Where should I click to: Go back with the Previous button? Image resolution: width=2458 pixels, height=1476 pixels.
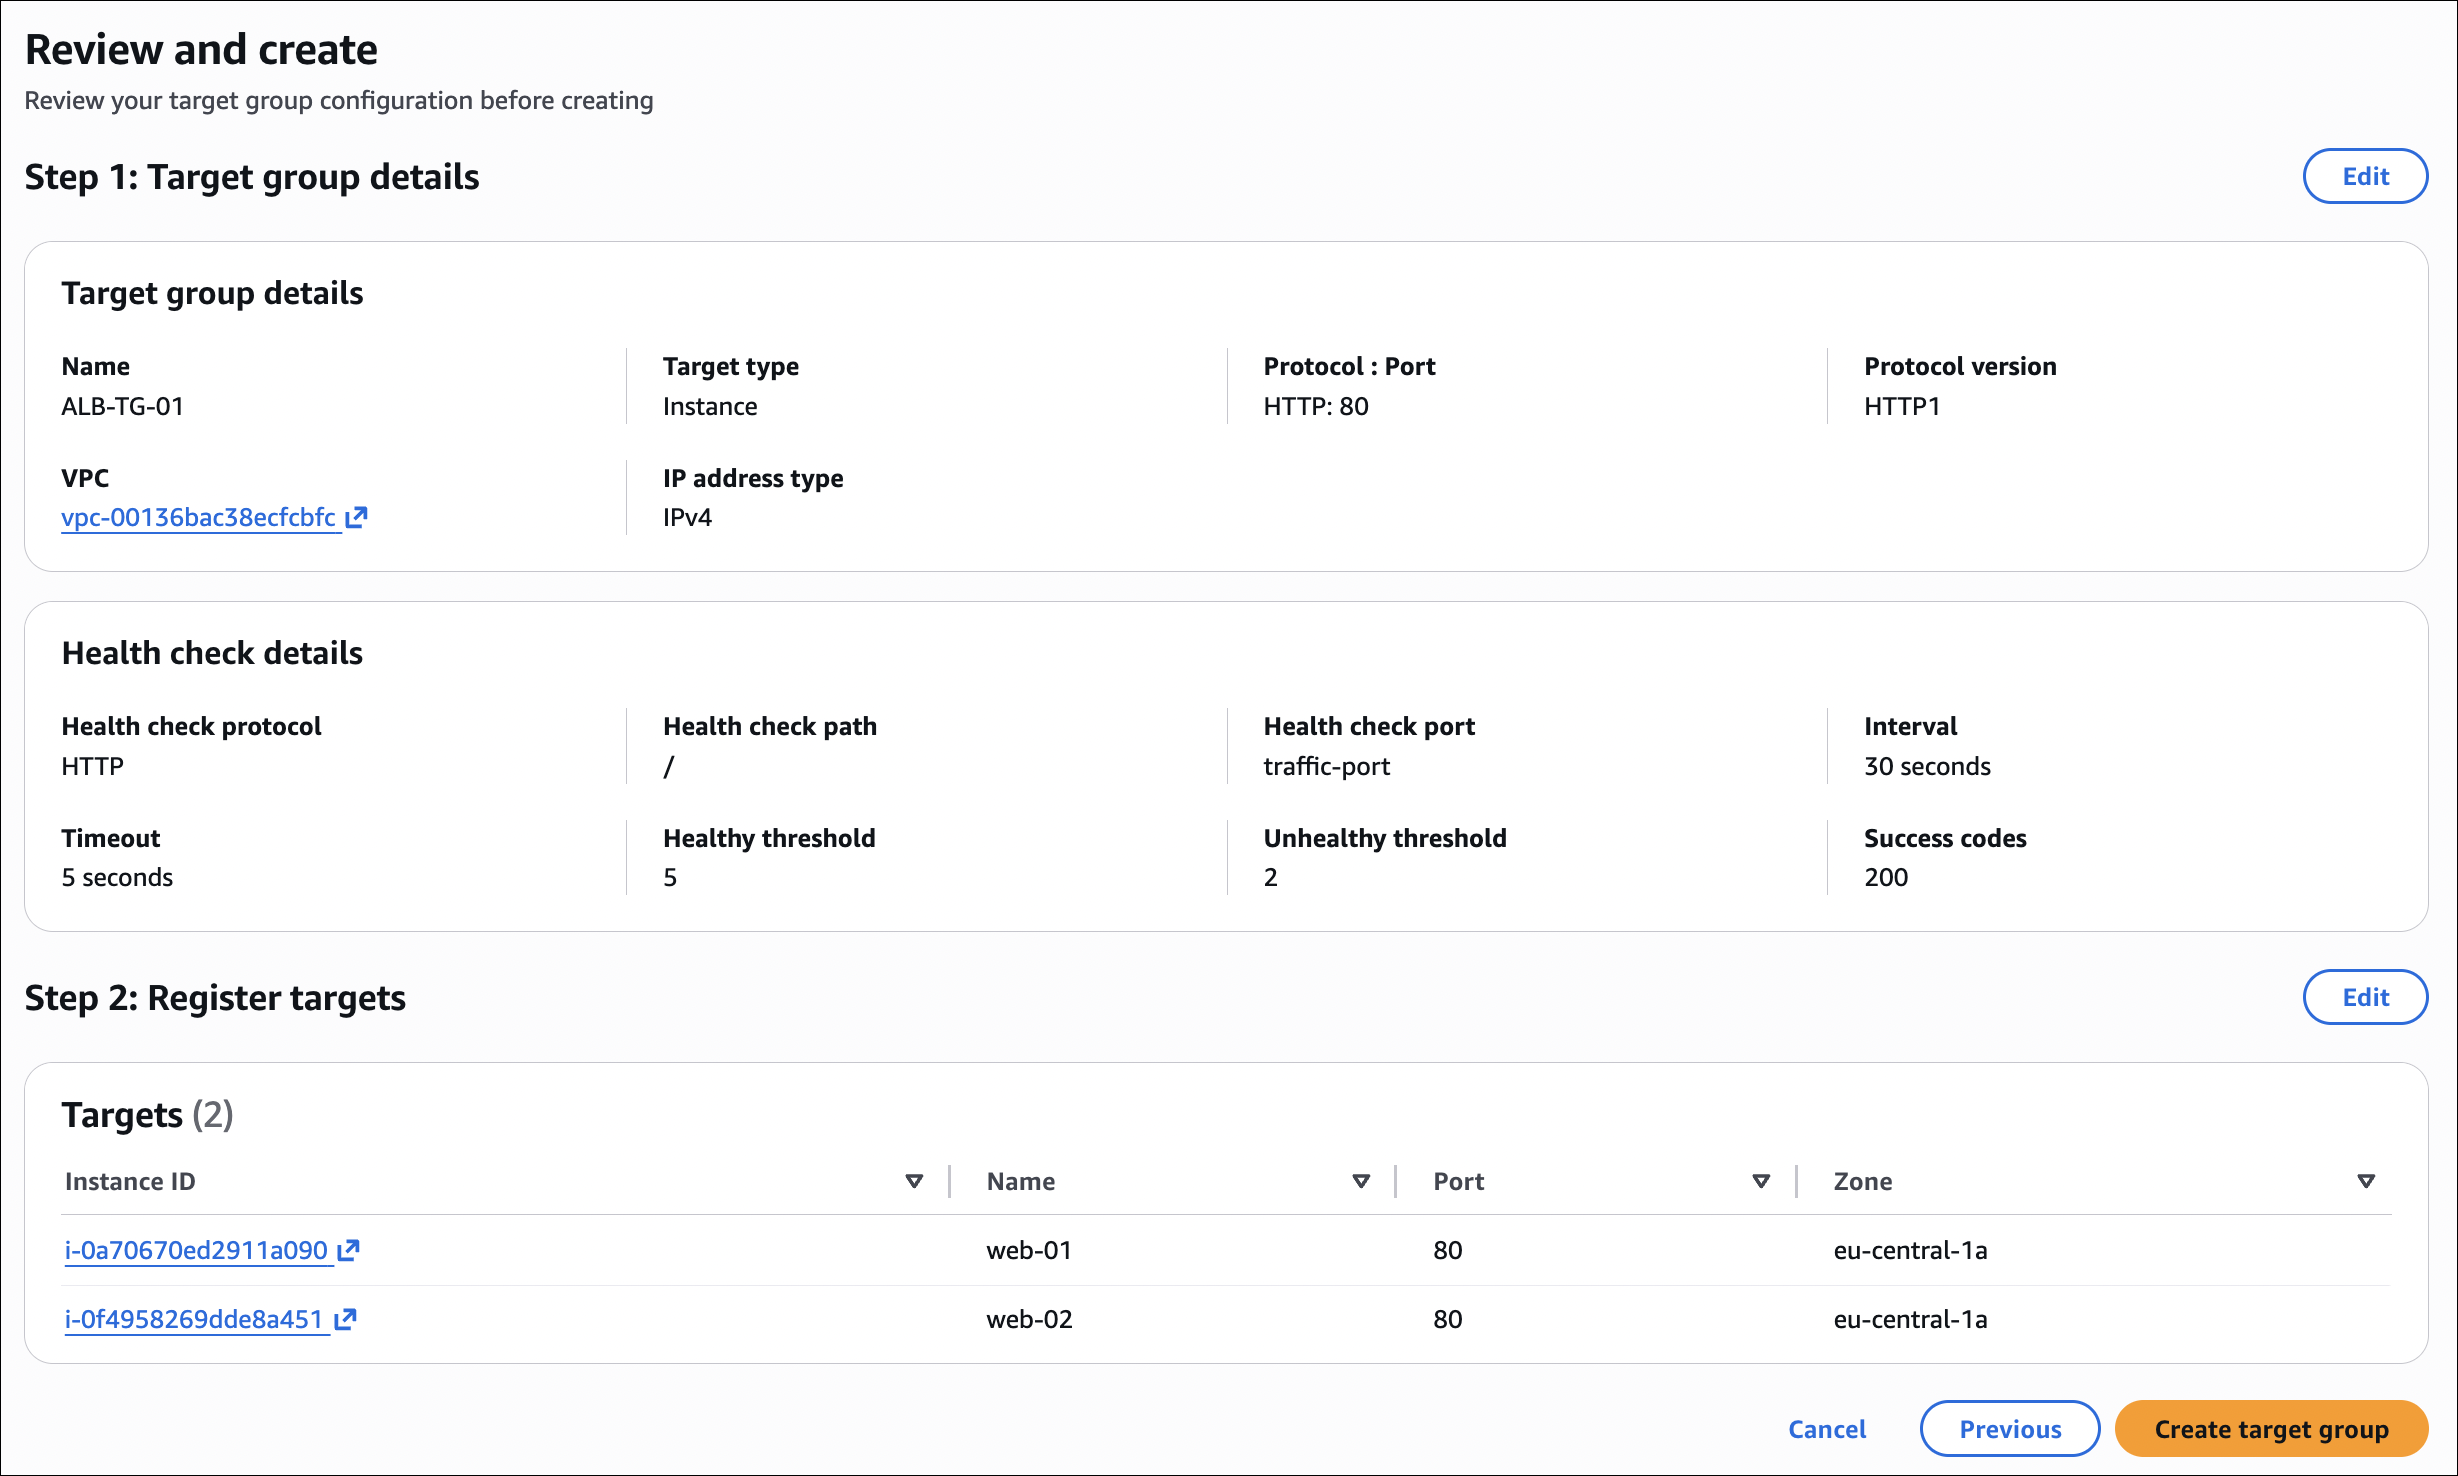[2009, 1429]
